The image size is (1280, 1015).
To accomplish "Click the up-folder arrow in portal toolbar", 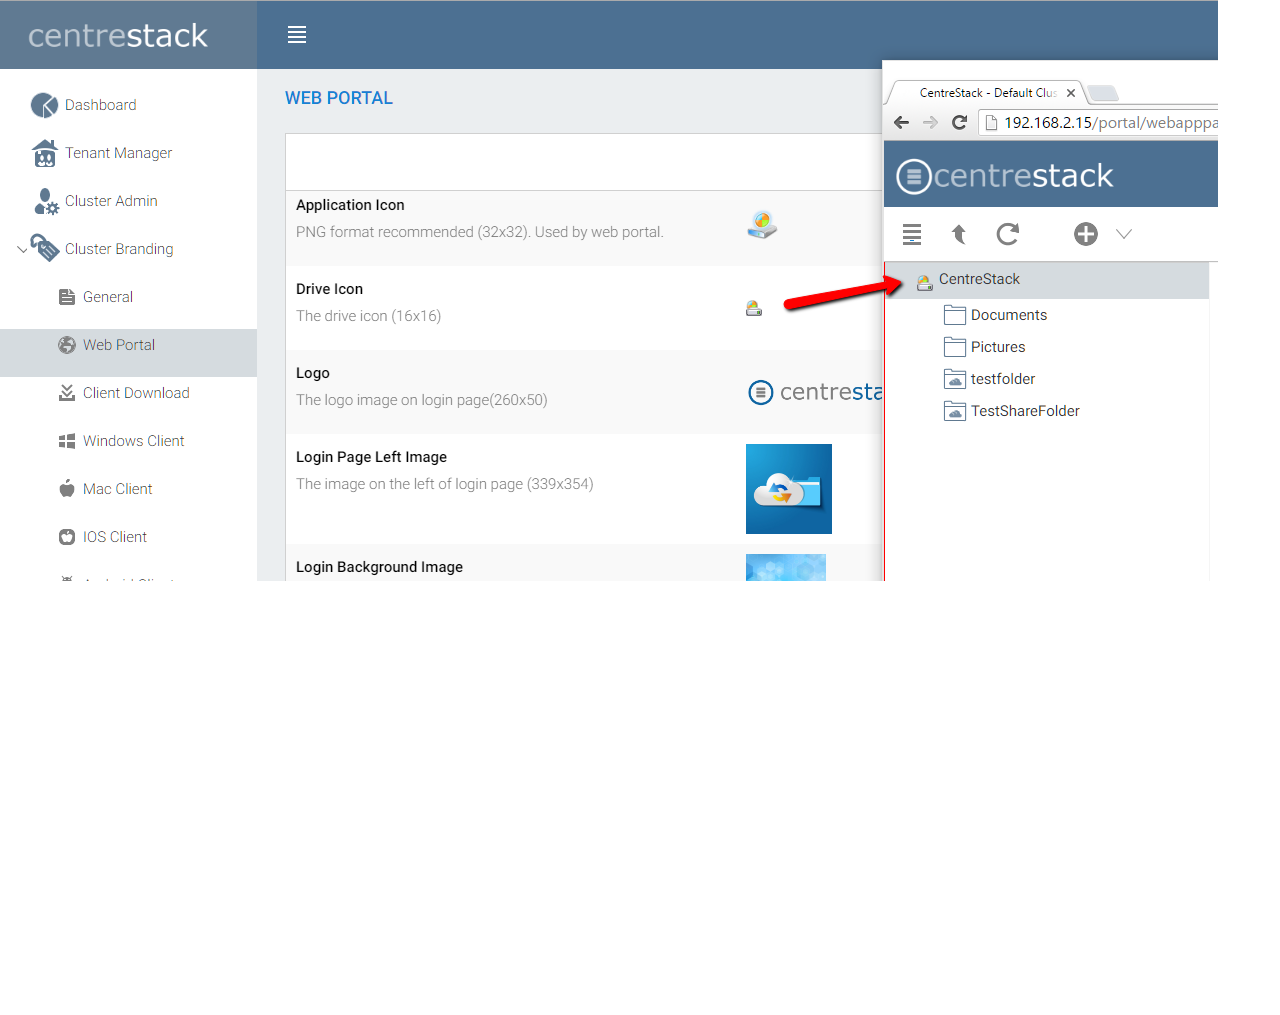I will coord(959,234).
